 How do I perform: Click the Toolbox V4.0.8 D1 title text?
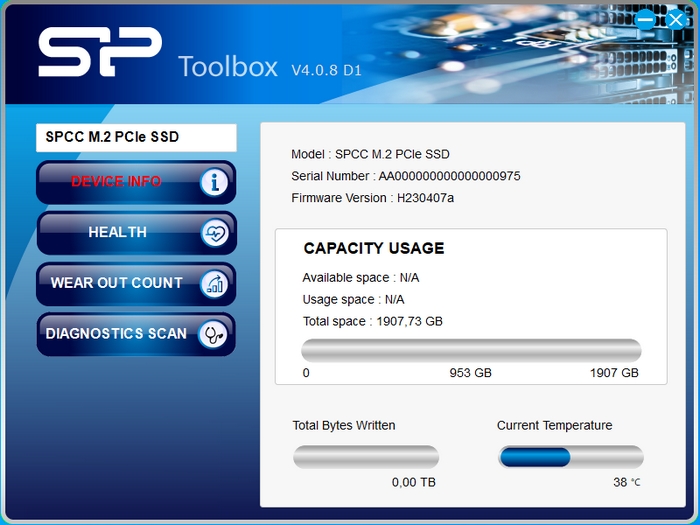(270, 67)
